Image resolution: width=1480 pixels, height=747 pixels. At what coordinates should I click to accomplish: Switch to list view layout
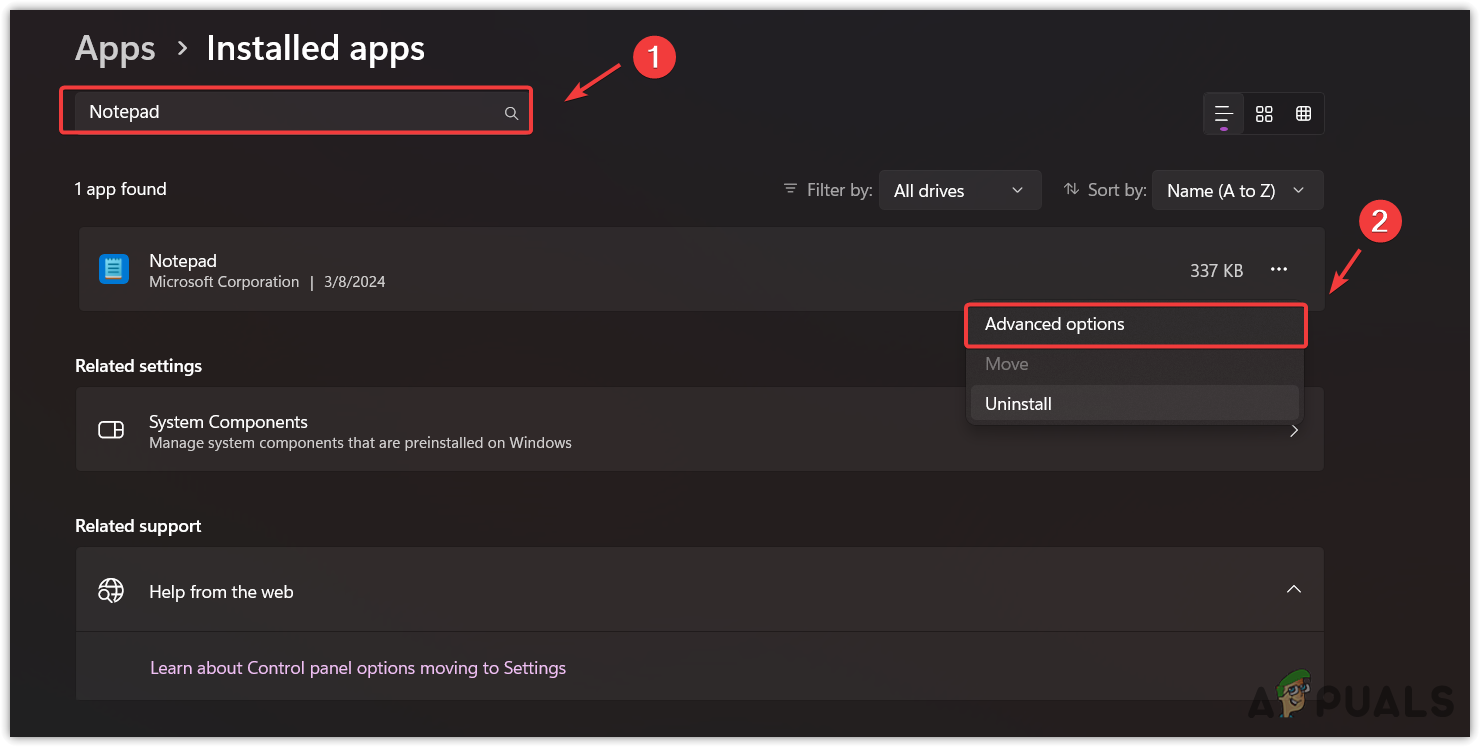1223,114
